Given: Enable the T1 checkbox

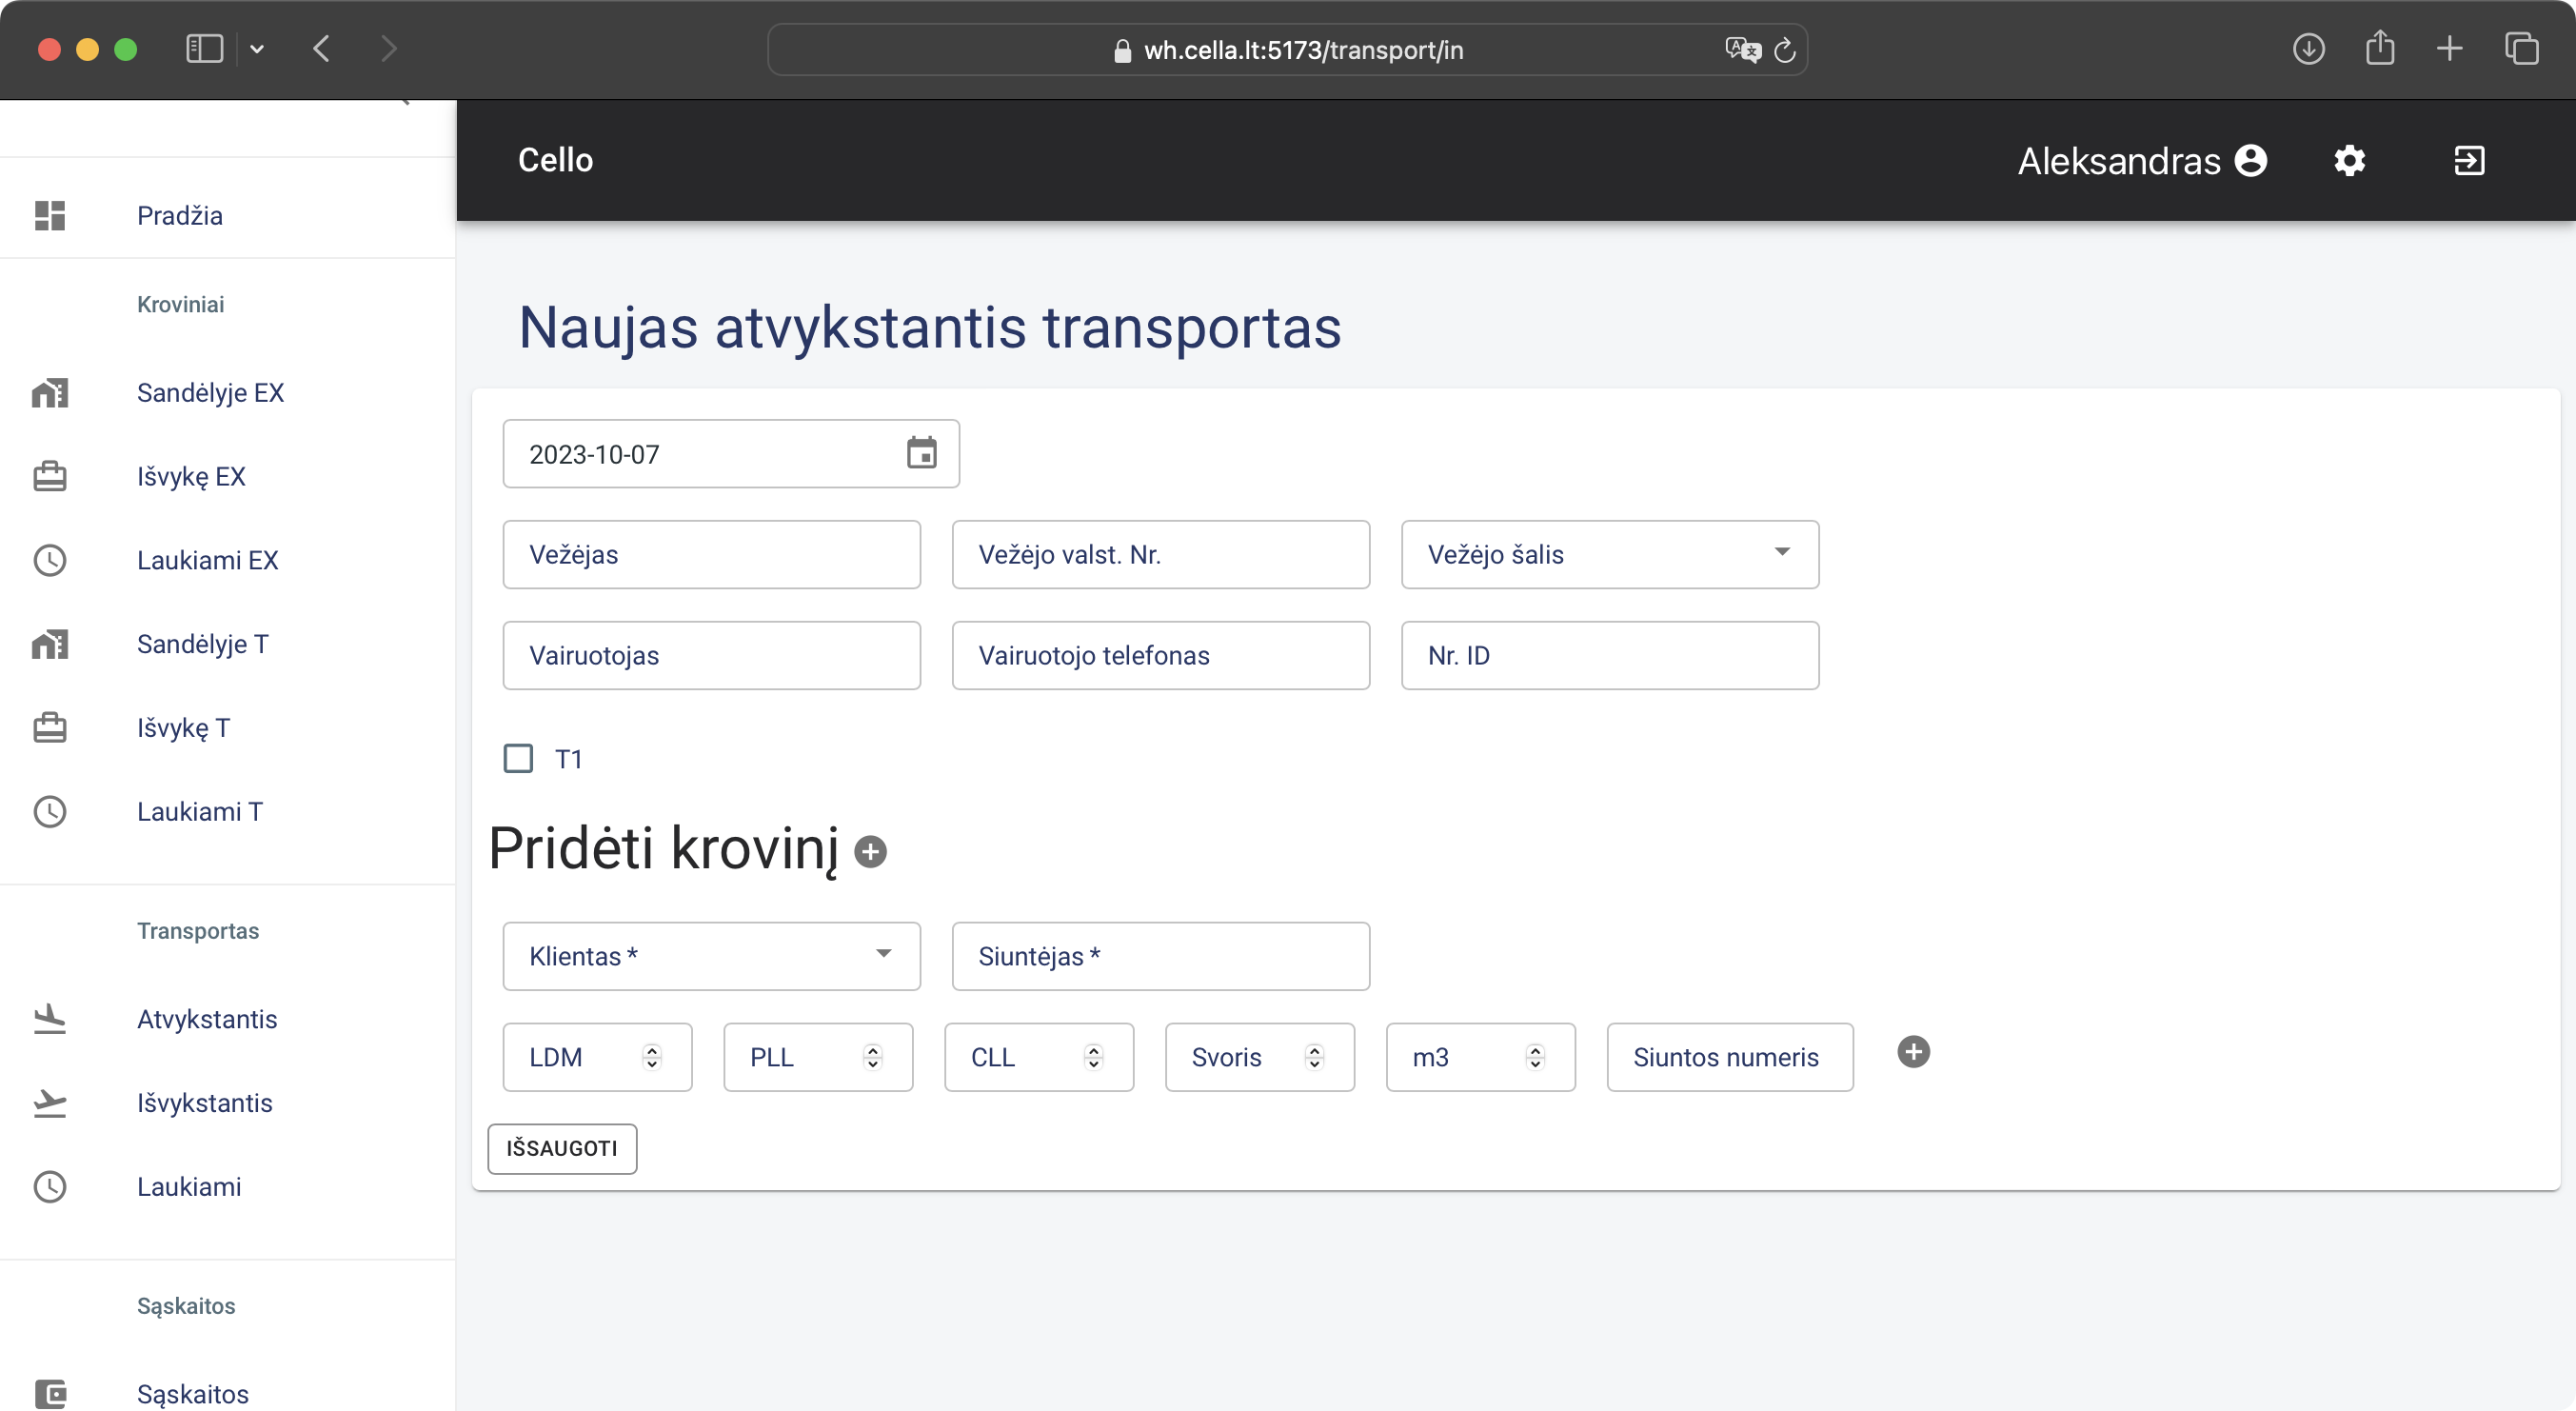Looking at the screenshot, I should coord(518,758).
